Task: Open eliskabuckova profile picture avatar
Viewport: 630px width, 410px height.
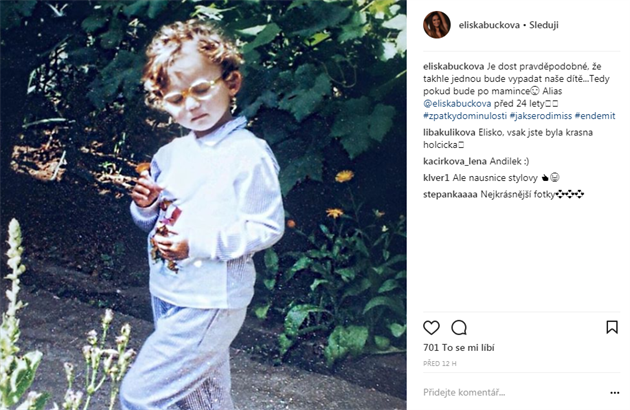Action: pyautogui.click(x=437, y=25)
